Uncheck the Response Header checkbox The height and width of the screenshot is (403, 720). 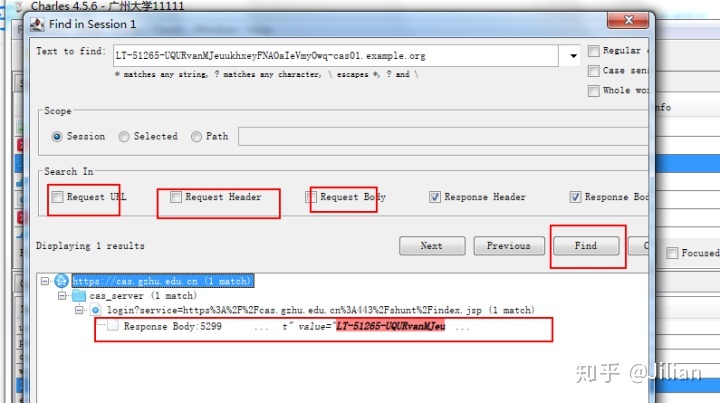(x=434, y=197)
